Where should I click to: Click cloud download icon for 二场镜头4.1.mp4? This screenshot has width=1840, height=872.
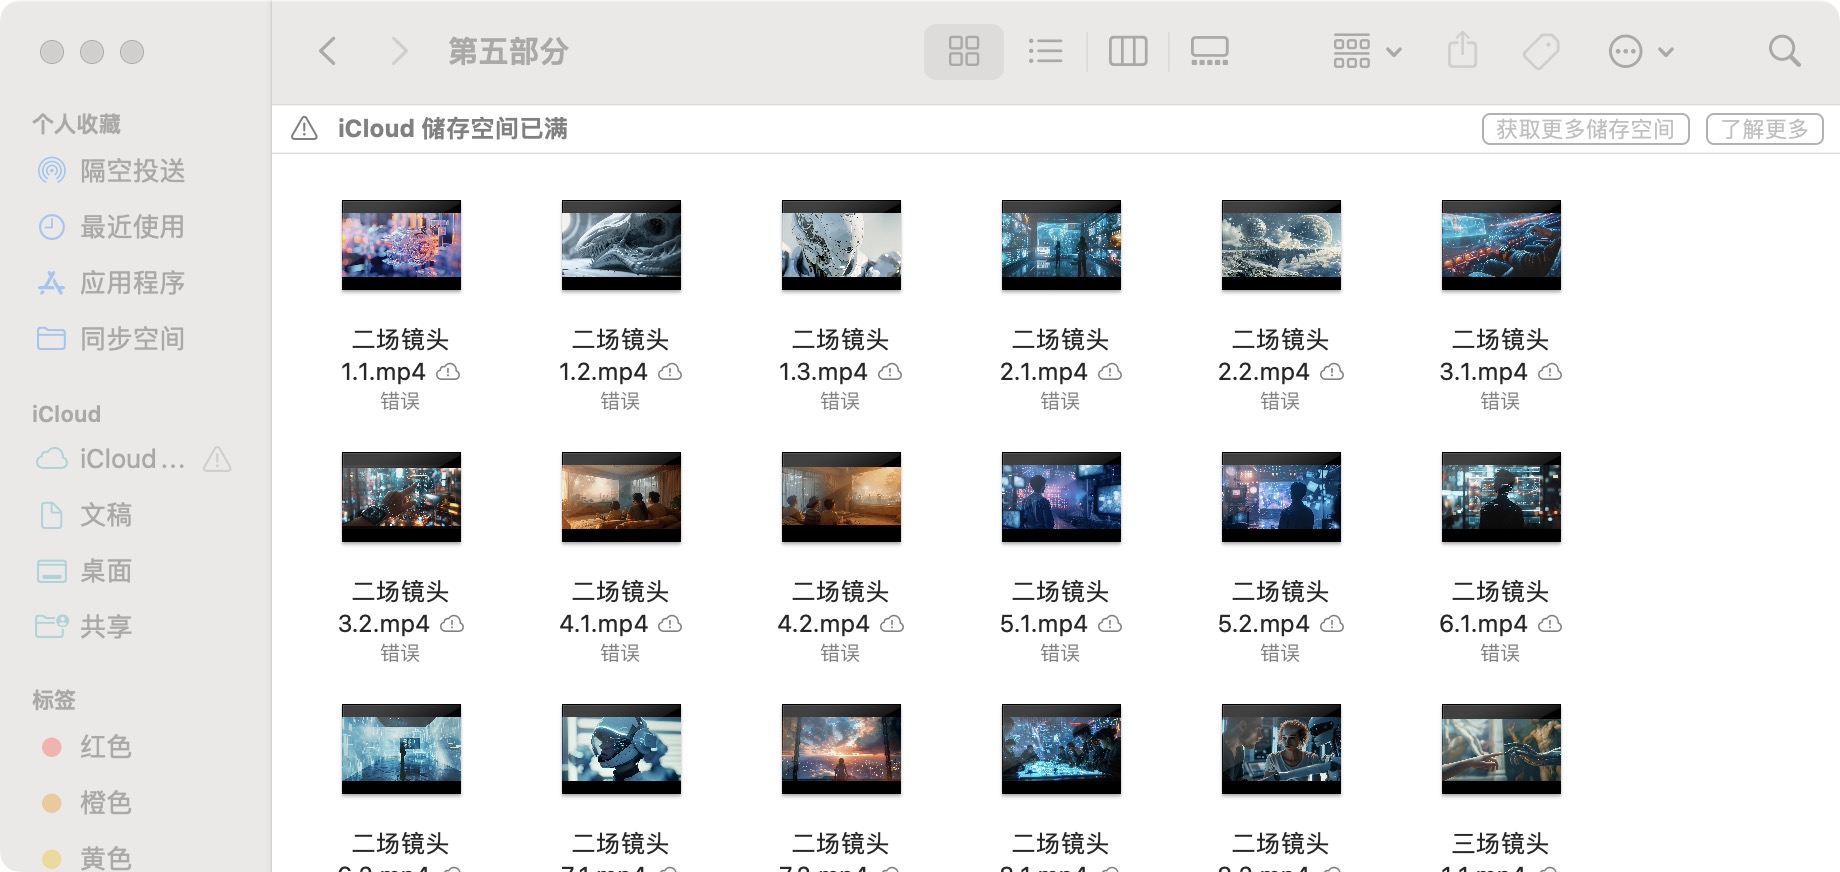click(x=670, y=624)
